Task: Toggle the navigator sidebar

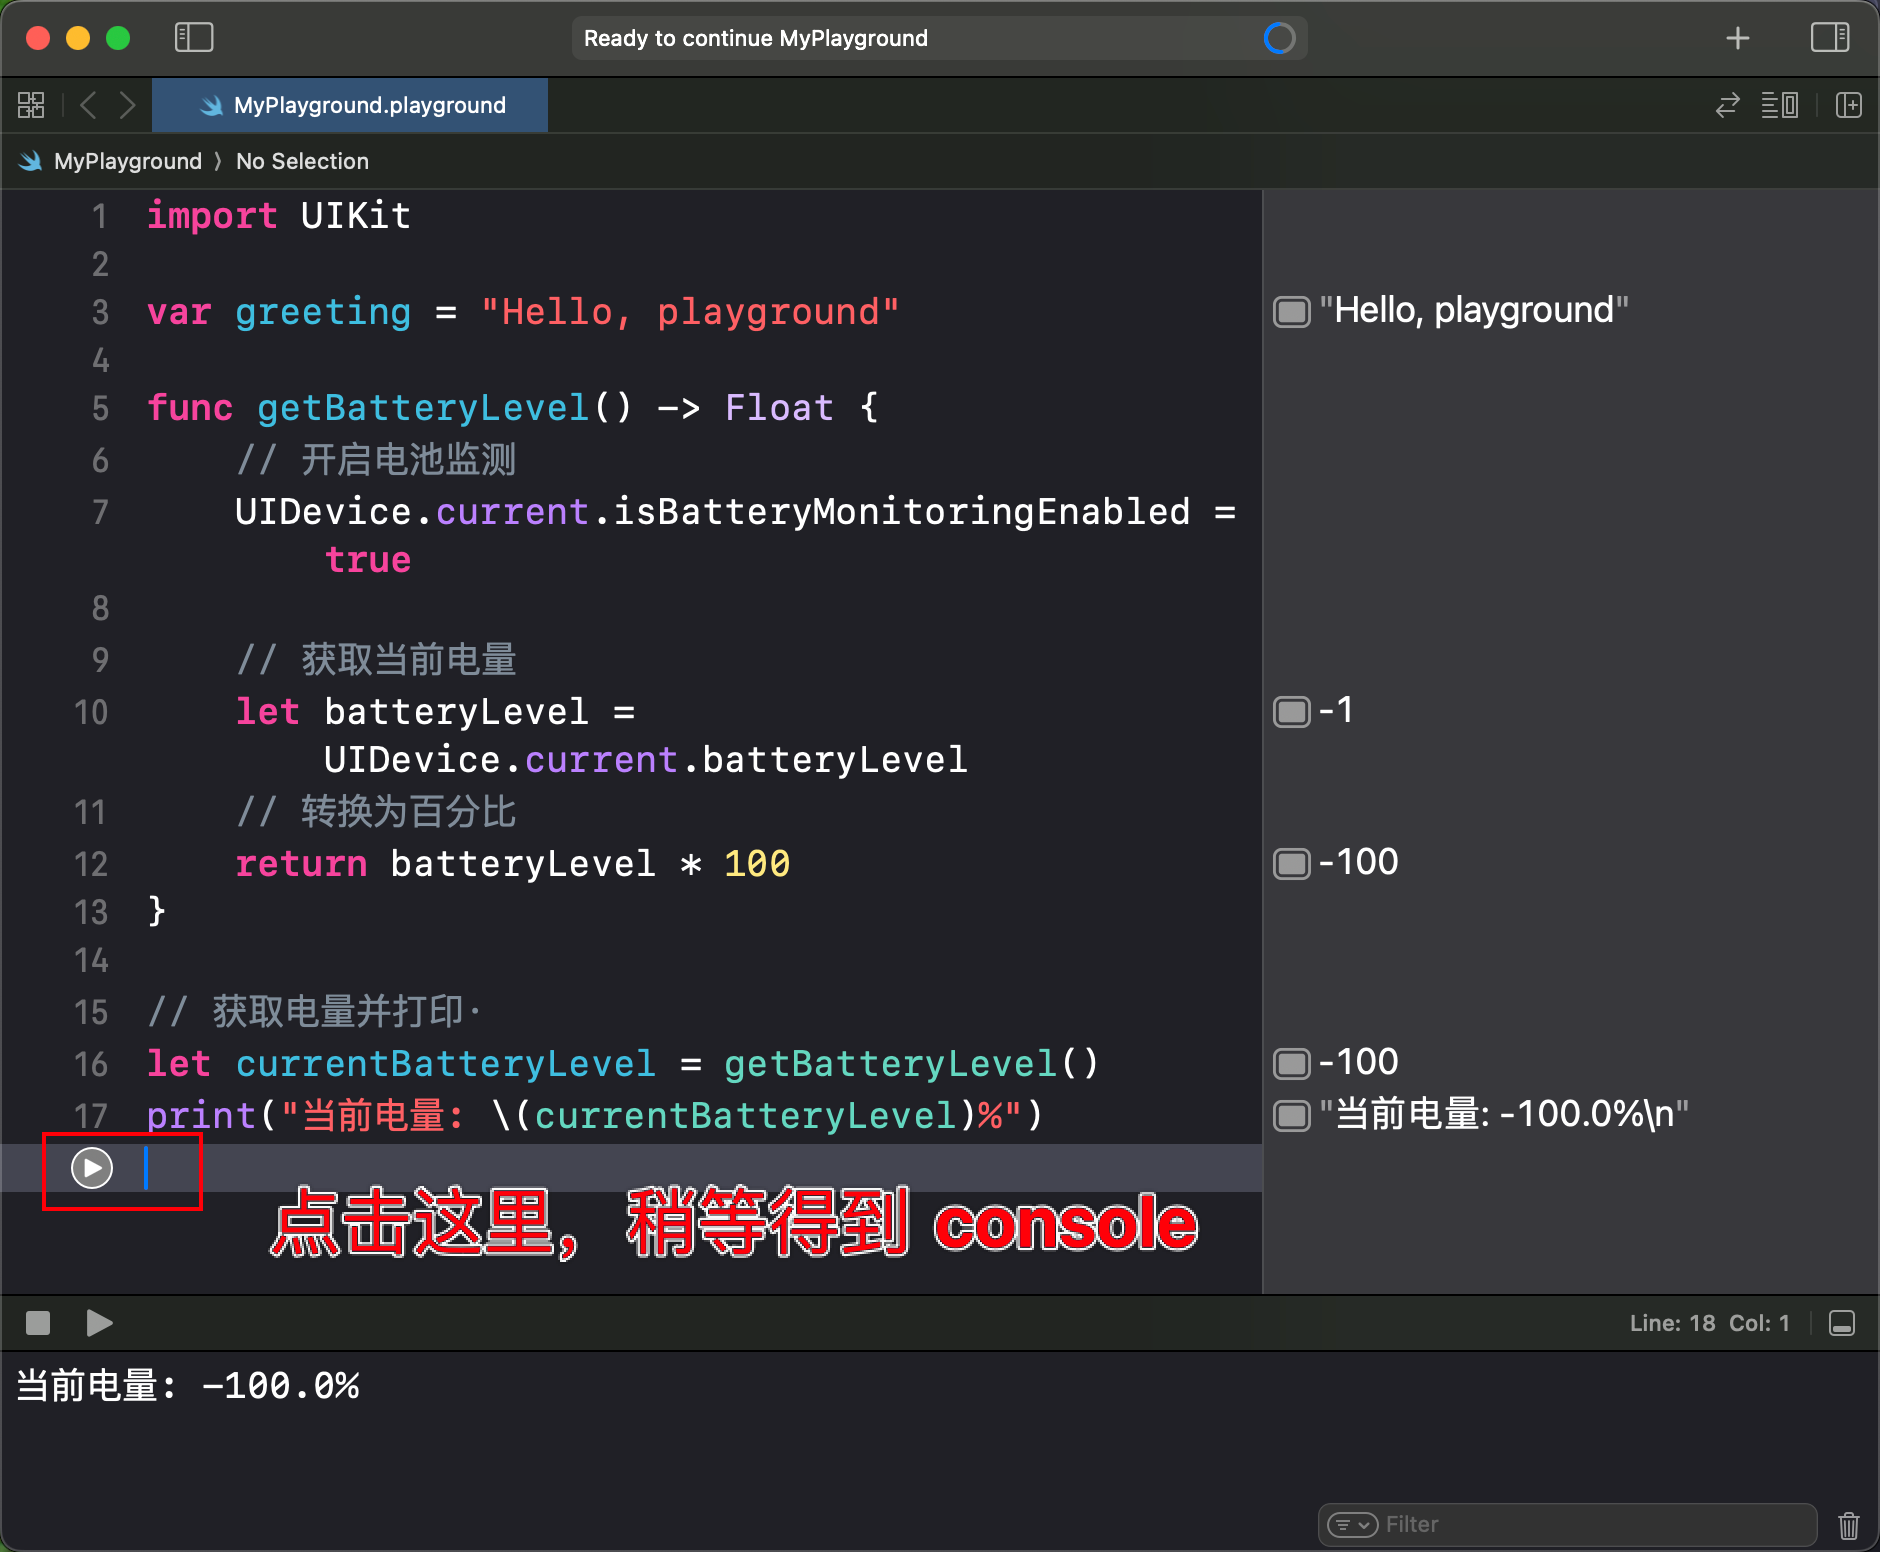Action: 194,38
